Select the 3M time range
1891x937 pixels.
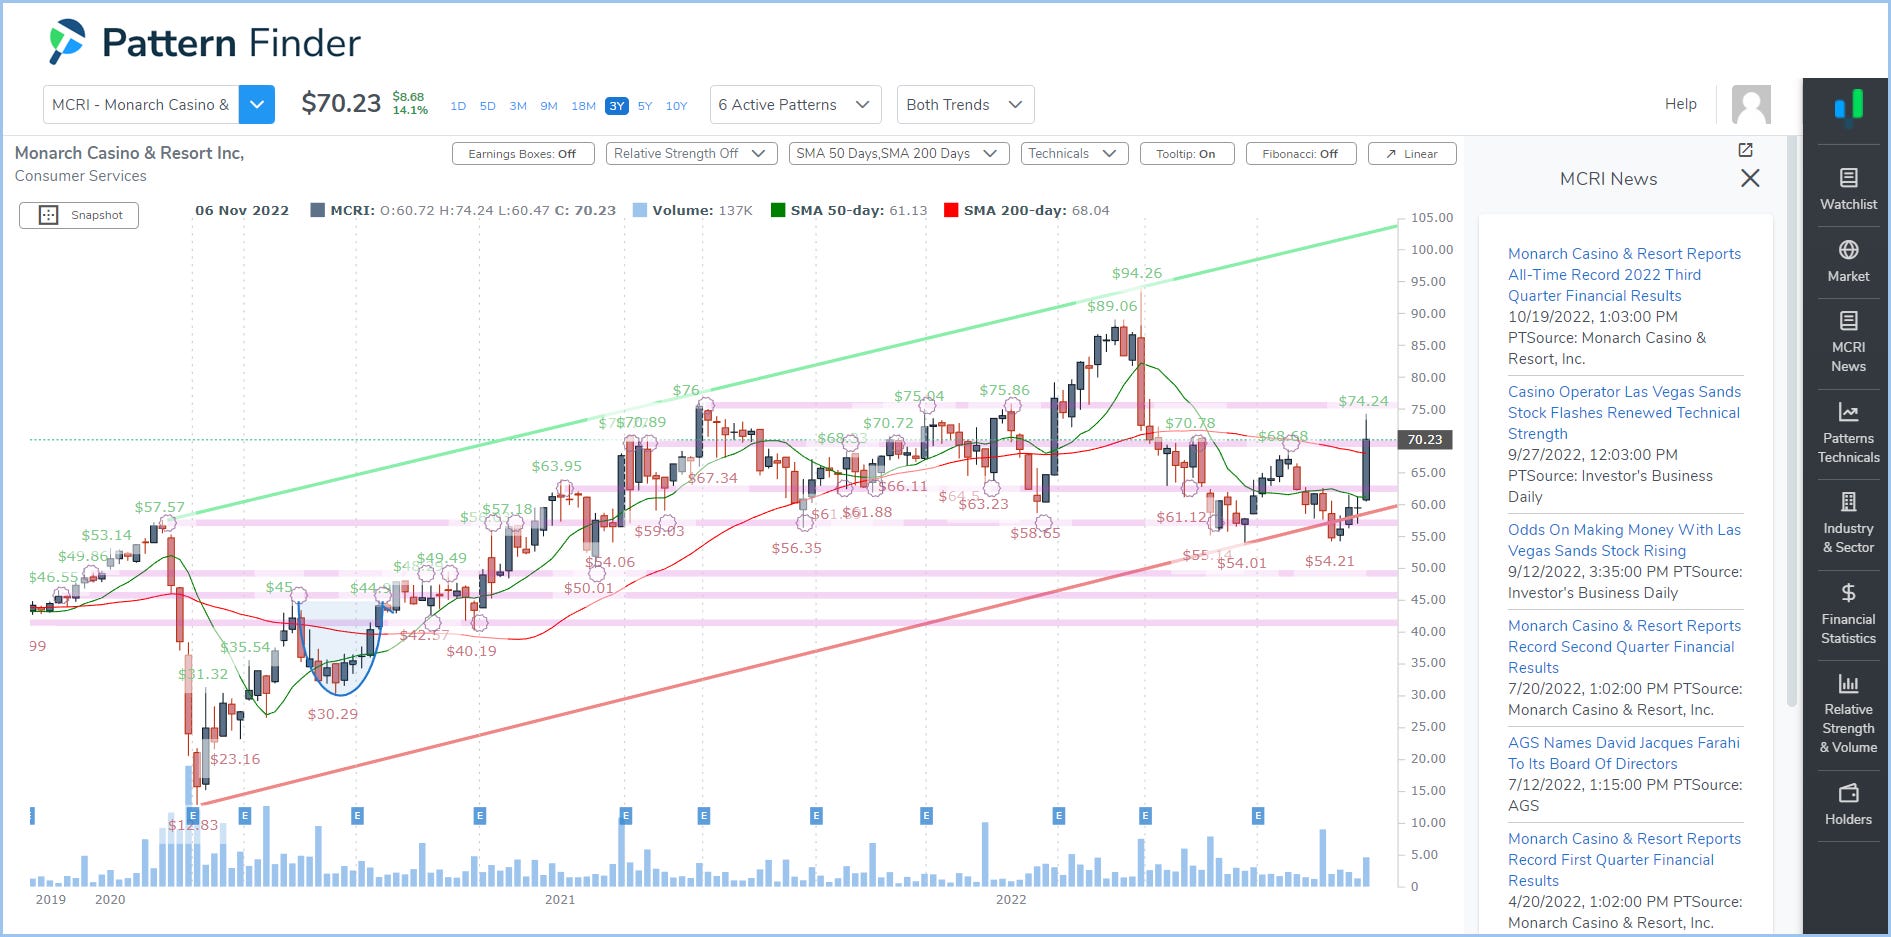(x=518, y=106)
